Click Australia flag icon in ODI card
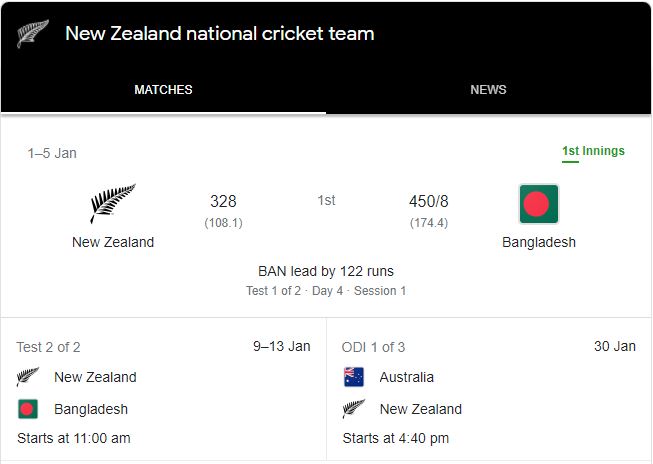 pyautogui.click(x=353, y=377)
